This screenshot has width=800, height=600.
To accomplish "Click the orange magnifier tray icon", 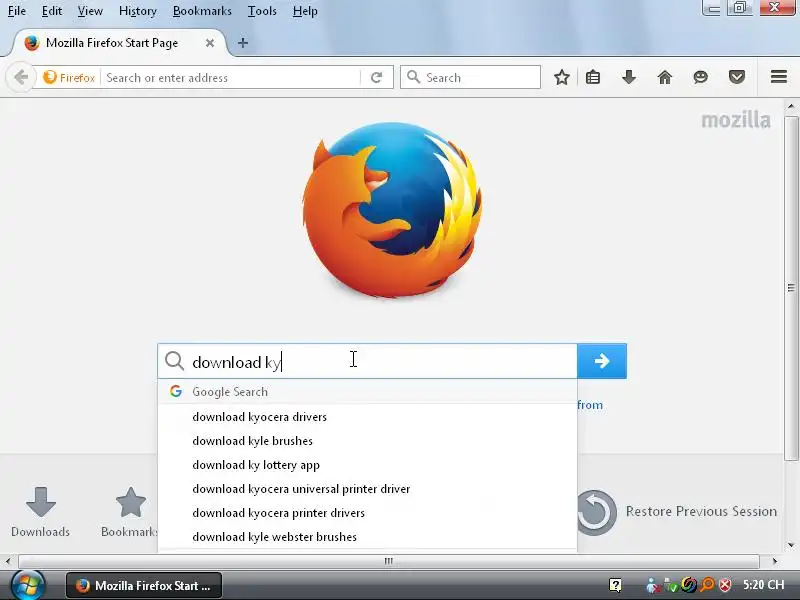I will [x=707, y=585].
